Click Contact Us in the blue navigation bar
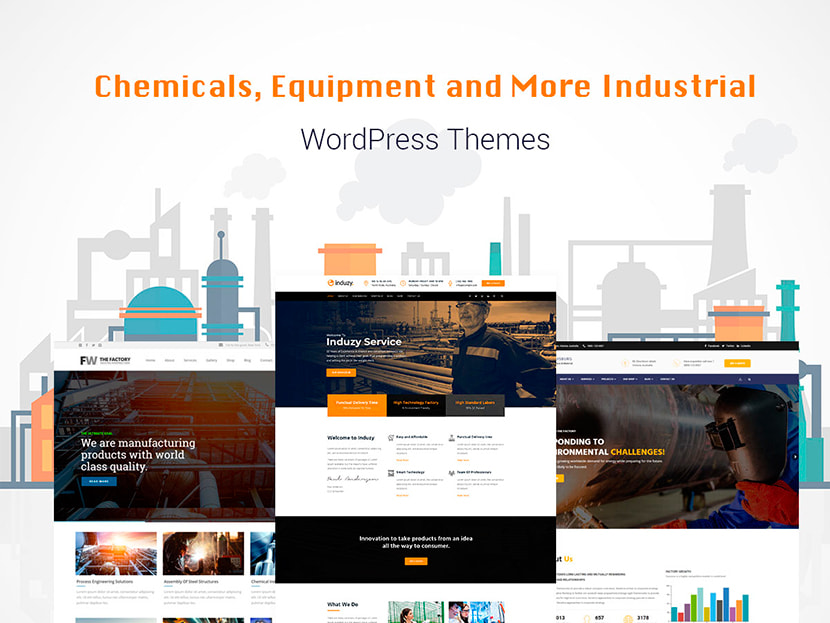This screenshot has height=623, width=830. coord(667,379)
